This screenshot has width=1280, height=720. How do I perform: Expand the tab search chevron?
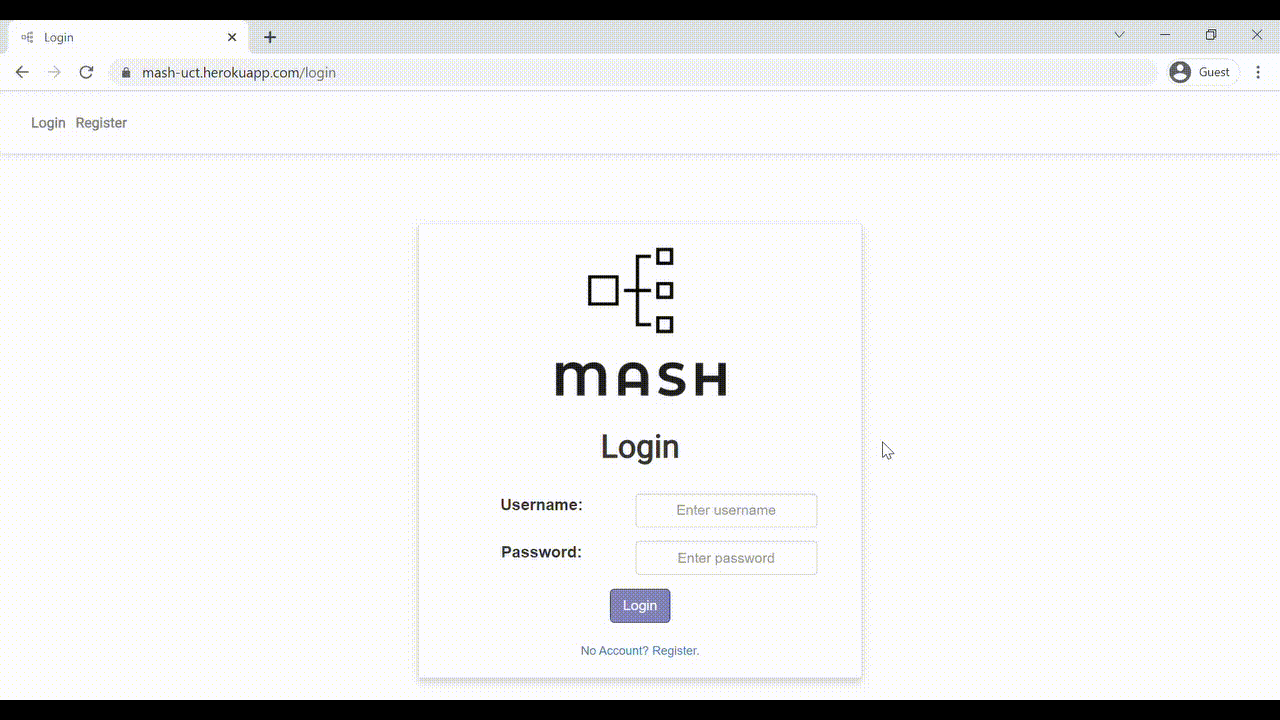click(x=1119, y=35)
